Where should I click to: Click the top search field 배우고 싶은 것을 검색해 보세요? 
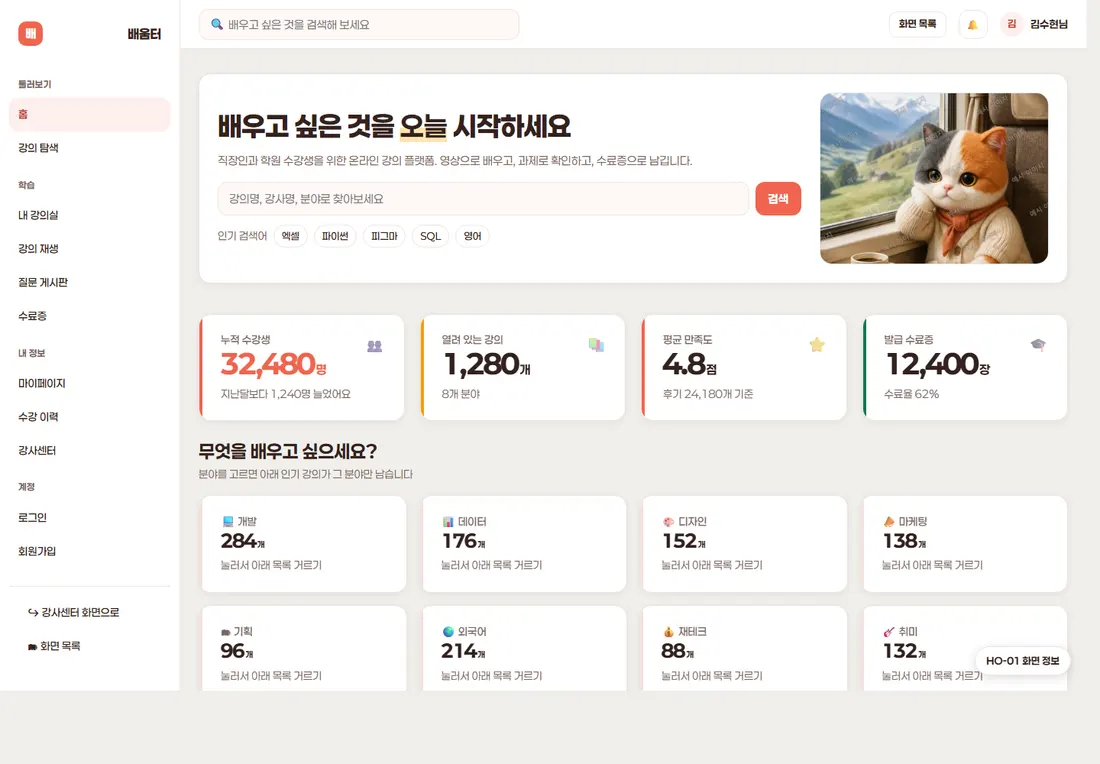click(x=359, y=25)
